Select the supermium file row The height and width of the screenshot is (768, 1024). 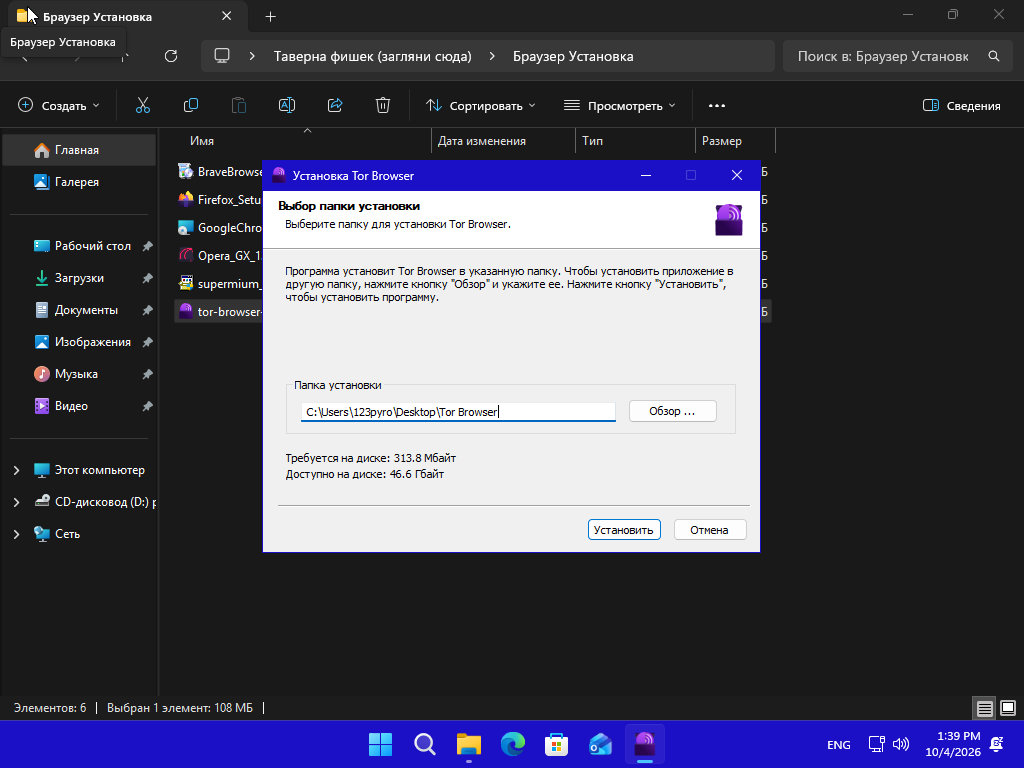pyautogui.click(x=218, y=283)
